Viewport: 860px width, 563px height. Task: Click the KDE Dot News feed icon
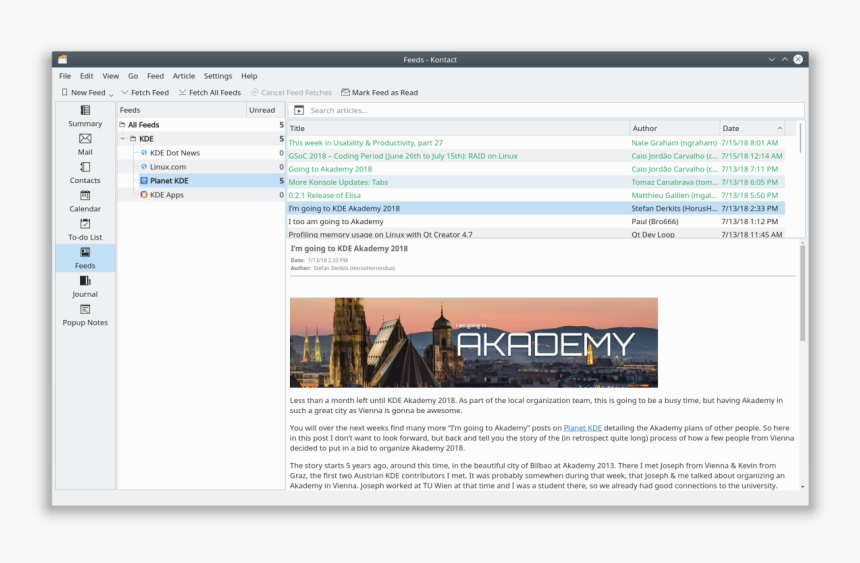point(144,153)
